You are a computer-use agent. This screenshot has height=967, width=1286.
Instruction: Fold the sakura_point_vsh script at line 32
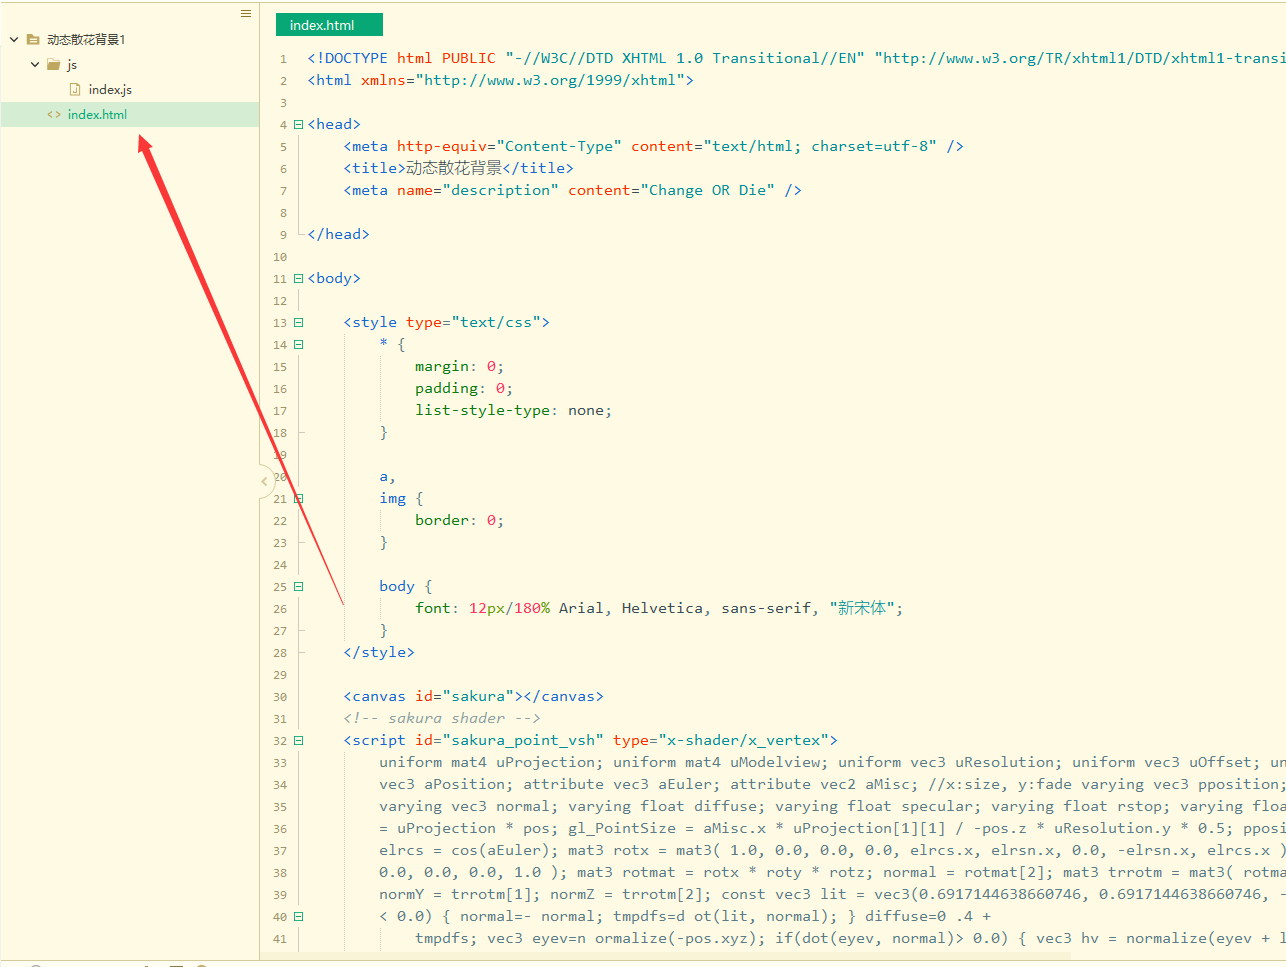(x=298, y=741)
